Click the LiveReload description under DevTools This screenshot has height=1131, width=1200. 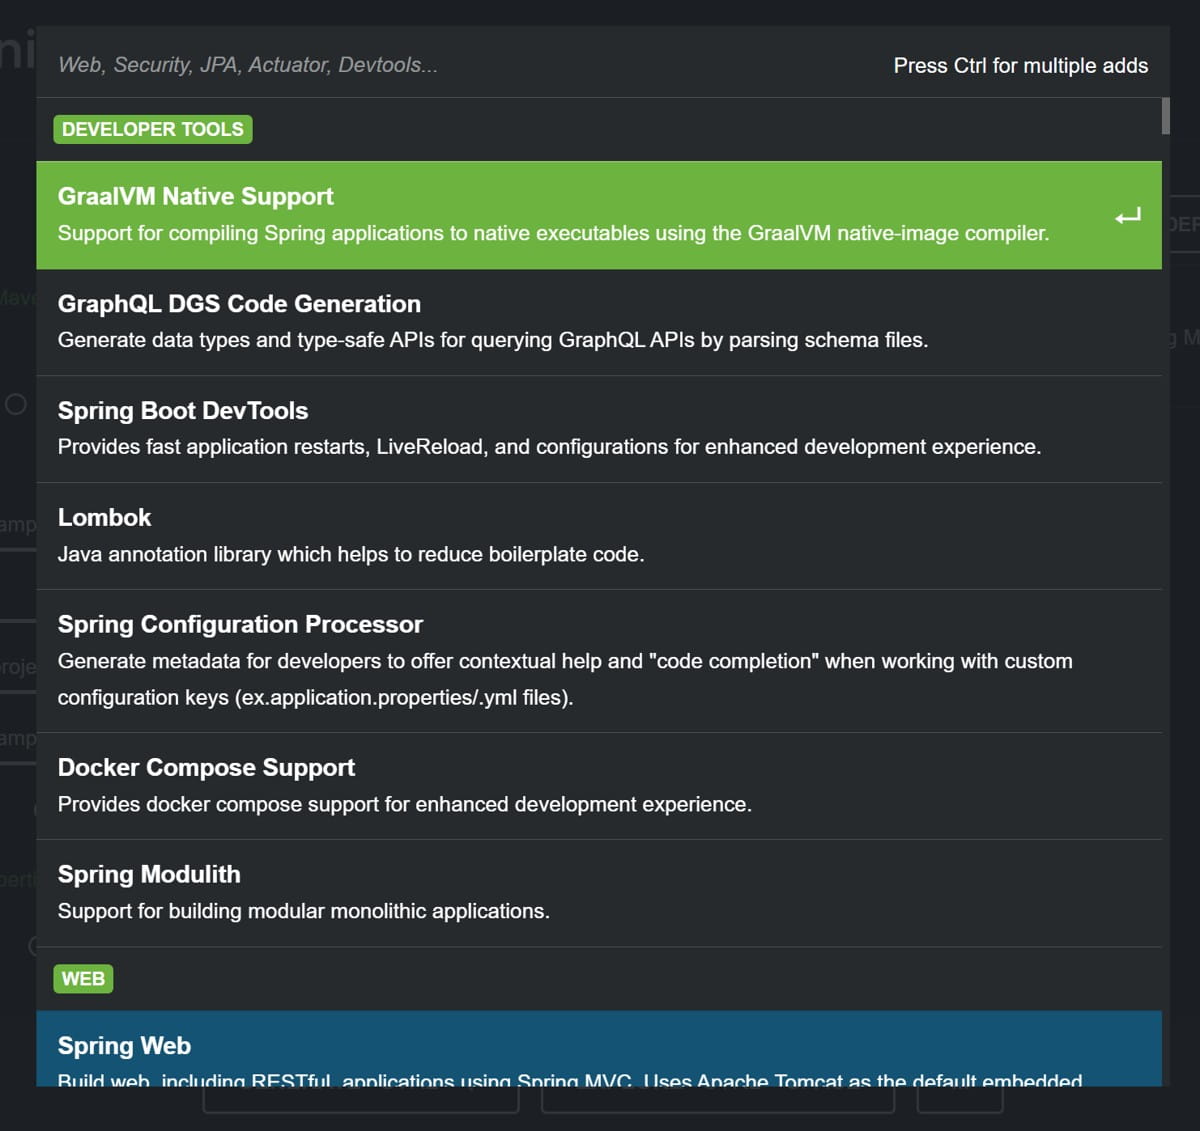pyautogui.click(x=548, y=447)
